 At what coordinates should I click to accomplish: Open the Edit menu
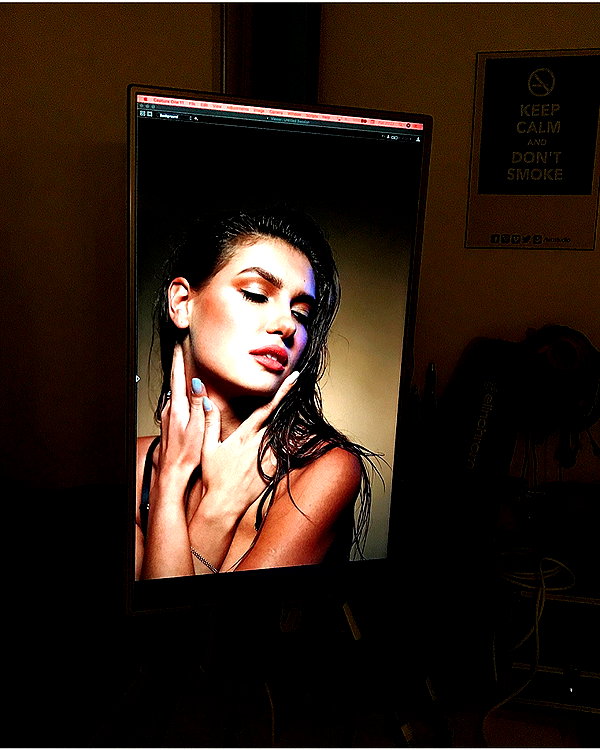[x=204, y=105]
